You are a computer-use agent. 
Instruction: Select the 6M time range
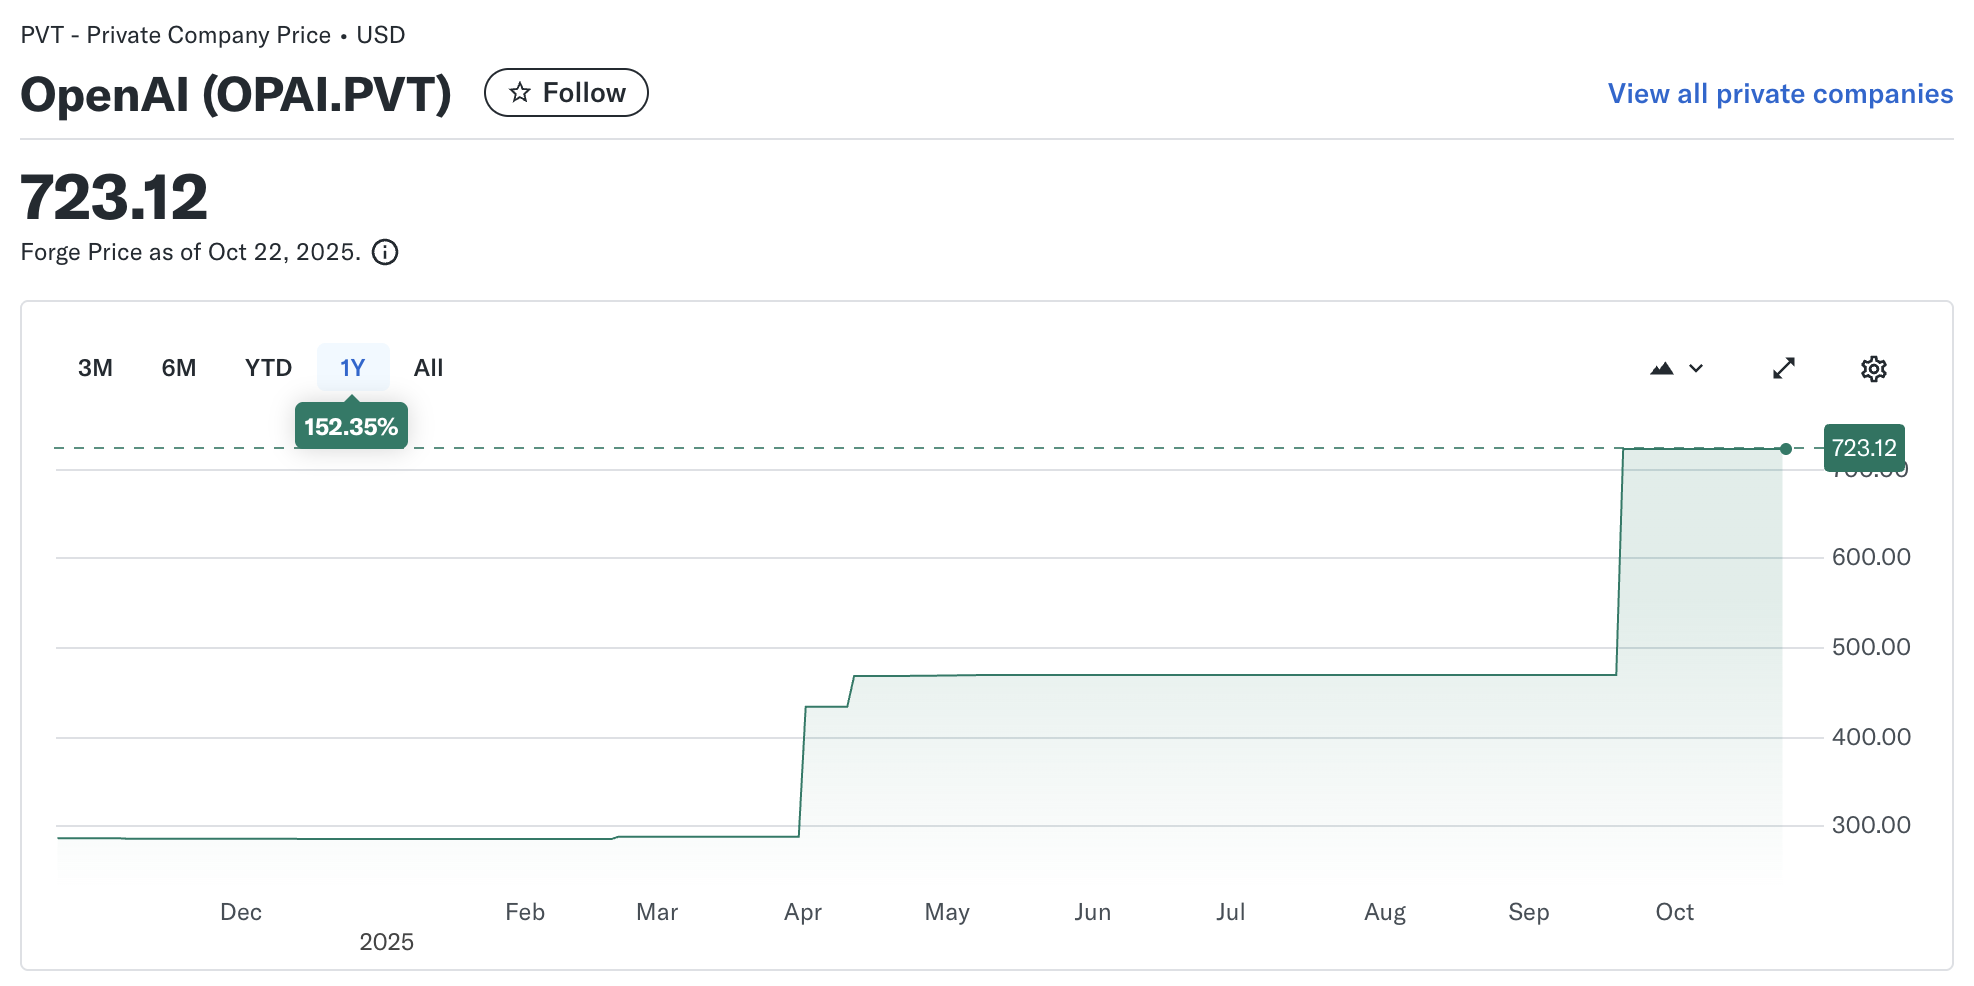[x=179, y=368]
